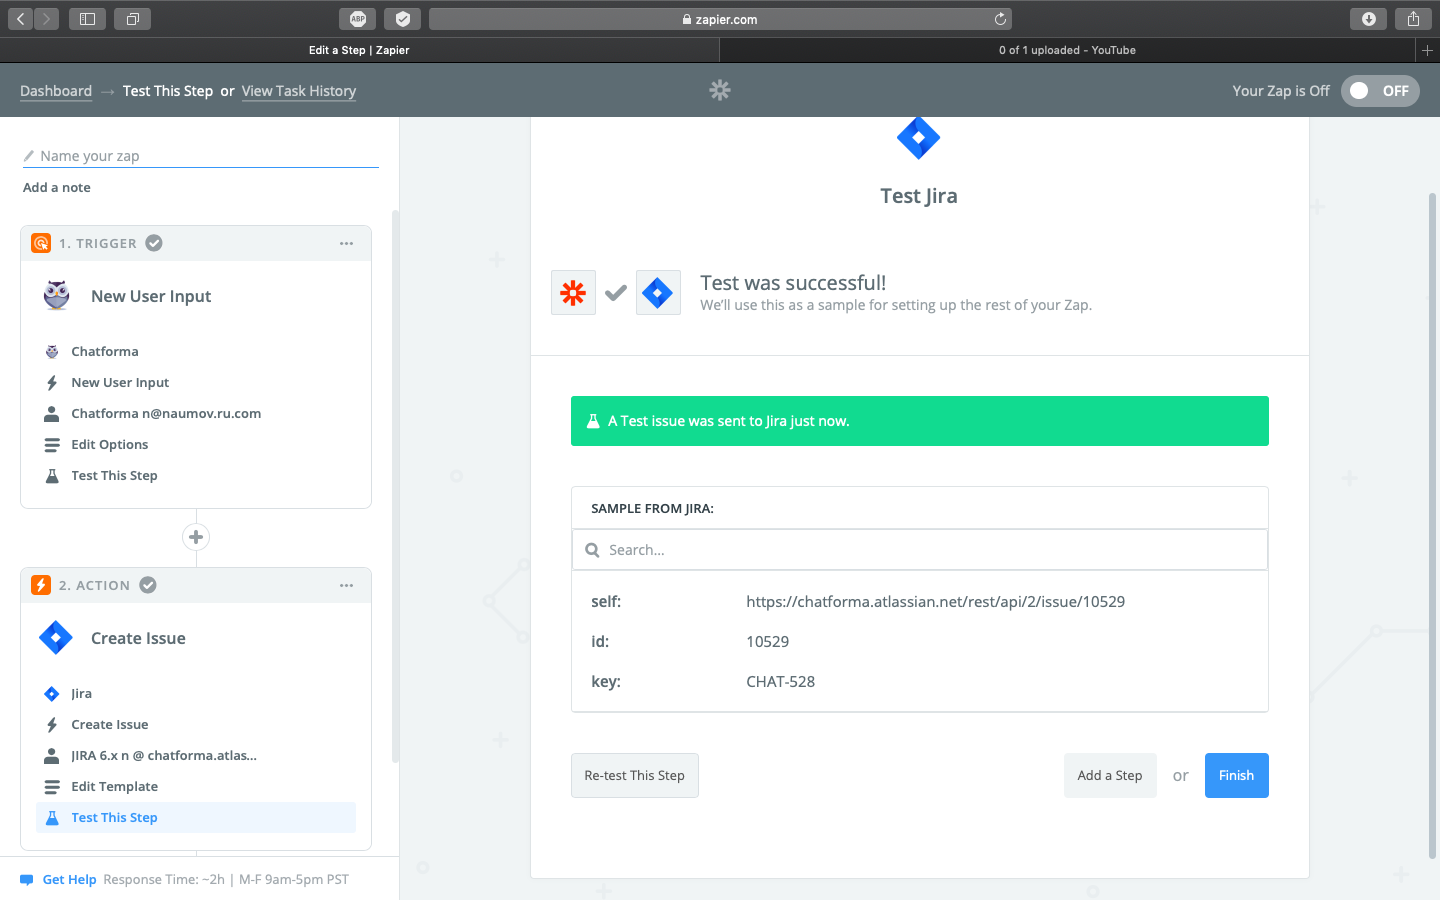
Task: Click the zapier.com address bar
Action: point(720,19)
